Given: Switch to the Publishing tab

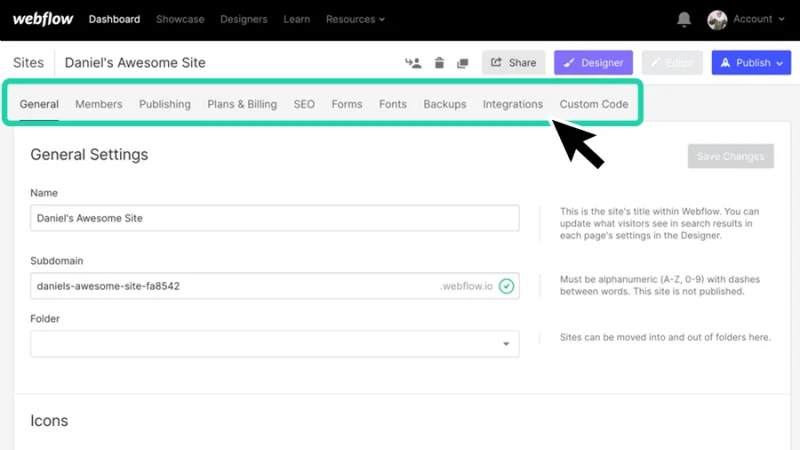Looking at the screenshot, I should coord(165,104).
